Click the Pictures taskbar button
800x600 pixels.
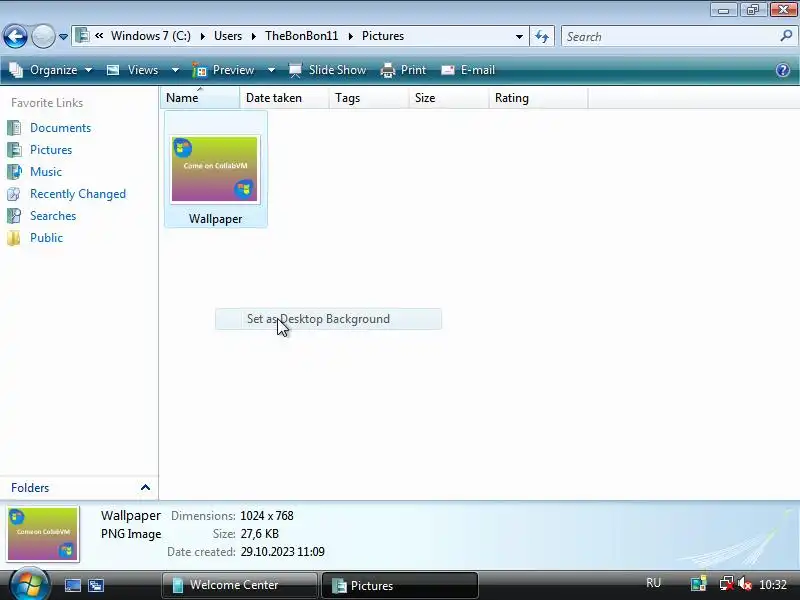399,585
